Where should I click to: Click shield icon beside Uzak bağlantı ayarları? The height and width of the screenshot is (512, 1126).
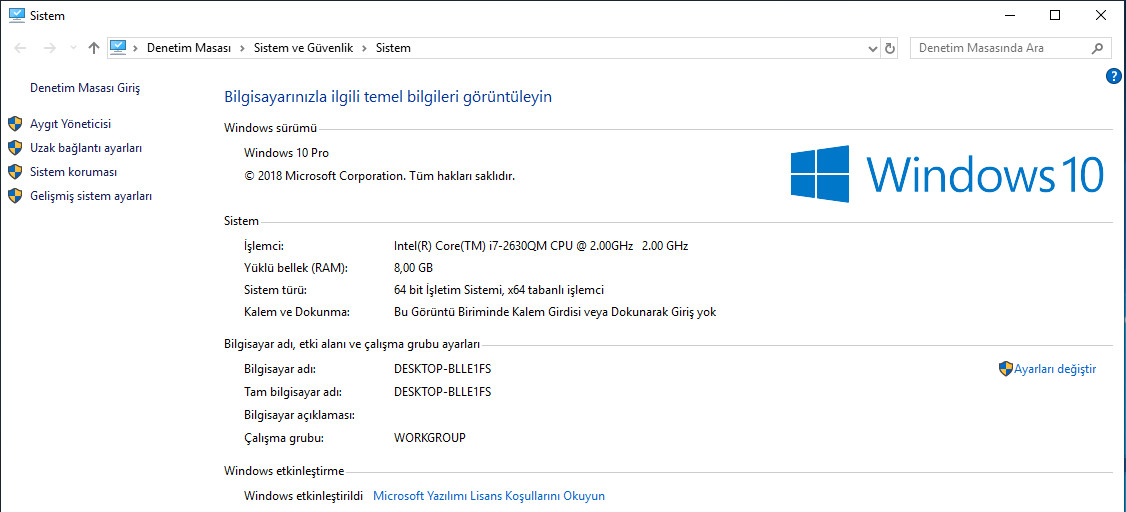coord(15,148)
